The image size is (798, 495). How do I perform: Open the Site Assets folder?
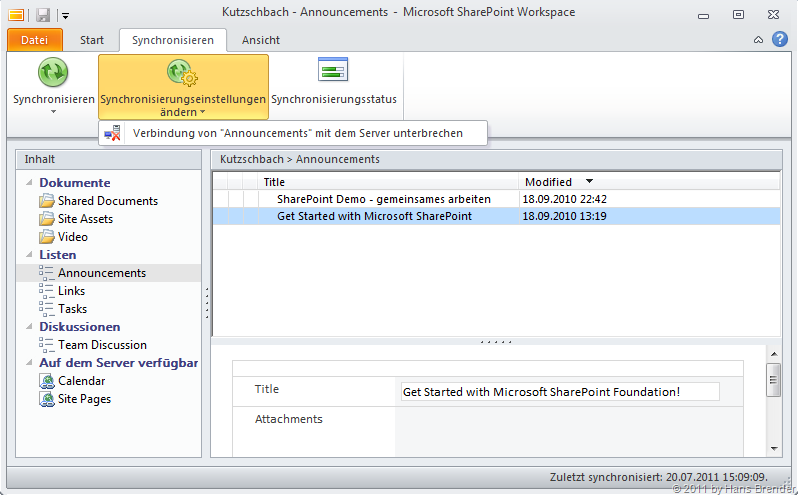point(85,219)
